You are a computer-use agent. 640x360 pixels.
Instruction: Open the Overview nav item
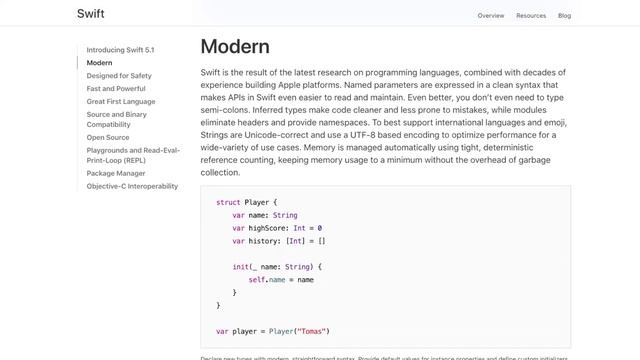point(491,16)
